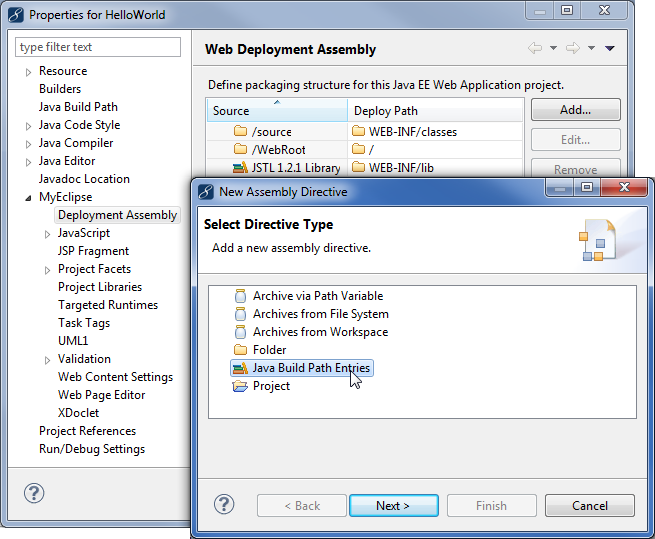This screenshot has width=655, height=539.
Task: Click the Archives from File System icon
Action: (x=240, y=314)
